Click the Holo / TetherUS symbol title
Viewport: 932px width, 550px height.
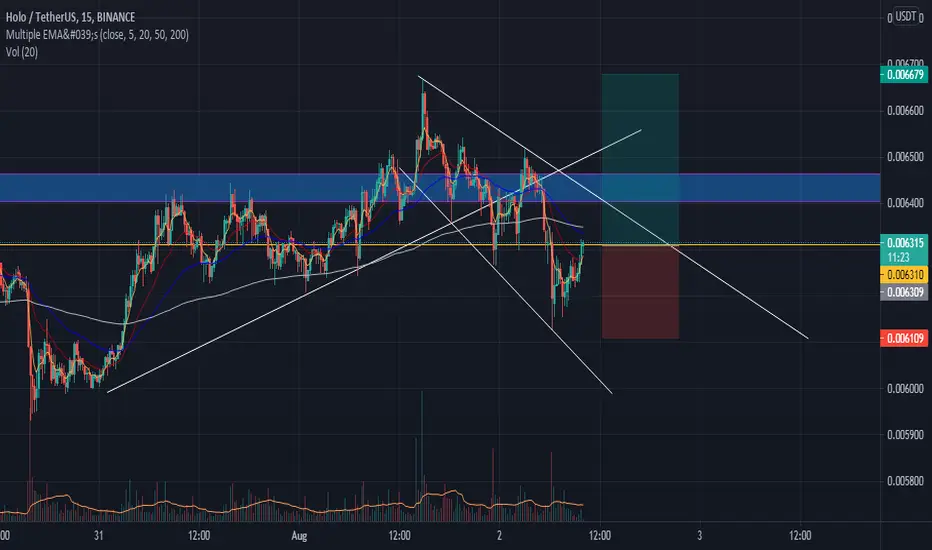click(70, 17)
